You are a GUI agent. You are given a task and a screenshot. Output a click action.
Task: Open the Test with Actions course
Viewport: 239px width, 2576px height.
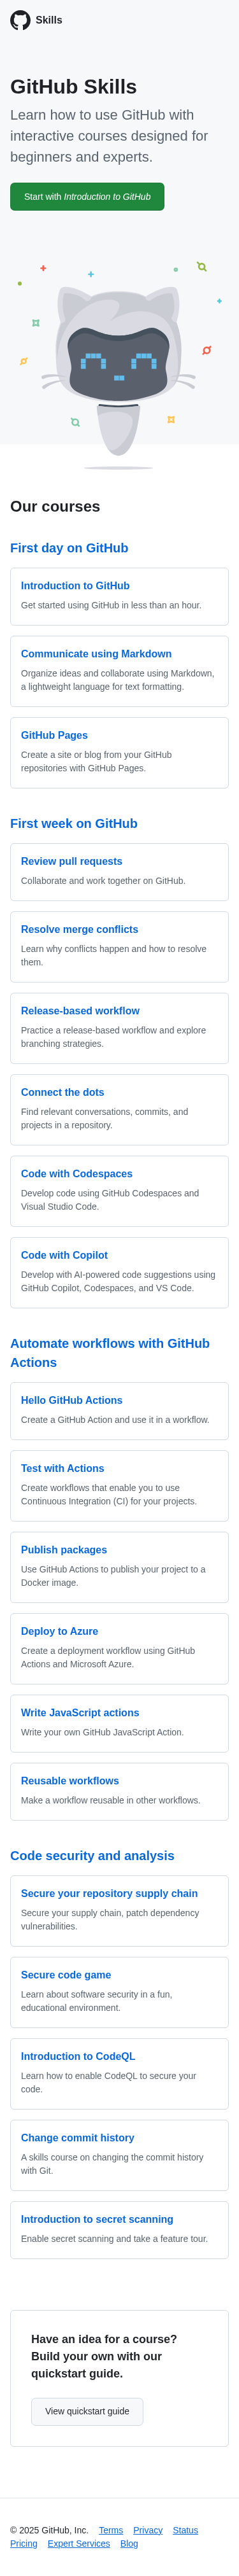point(62,1468)
